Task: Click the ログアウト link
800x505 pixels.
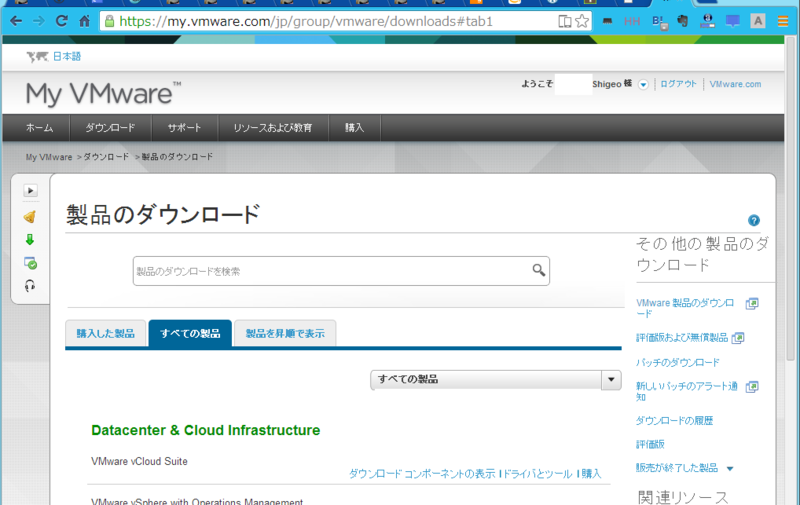Action: coord(678,84)
